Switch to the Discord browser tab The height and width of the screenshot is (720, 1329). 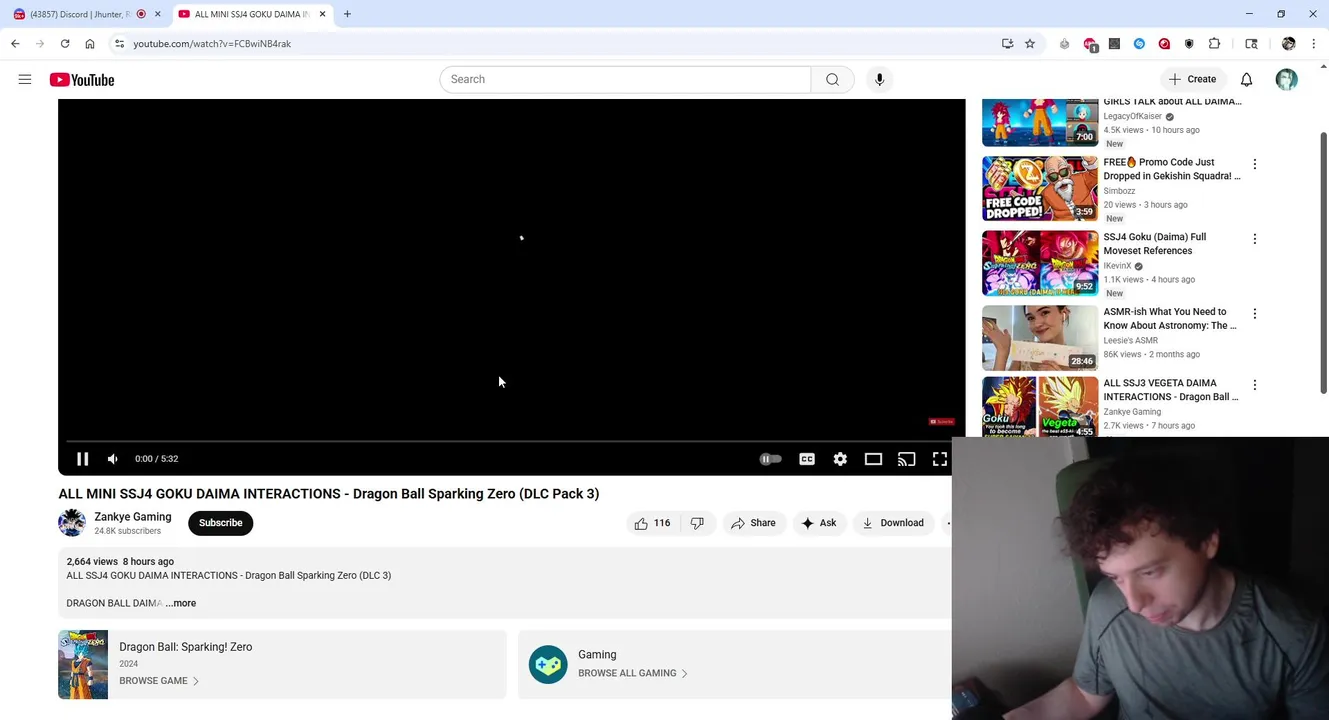tap(83, 14)
